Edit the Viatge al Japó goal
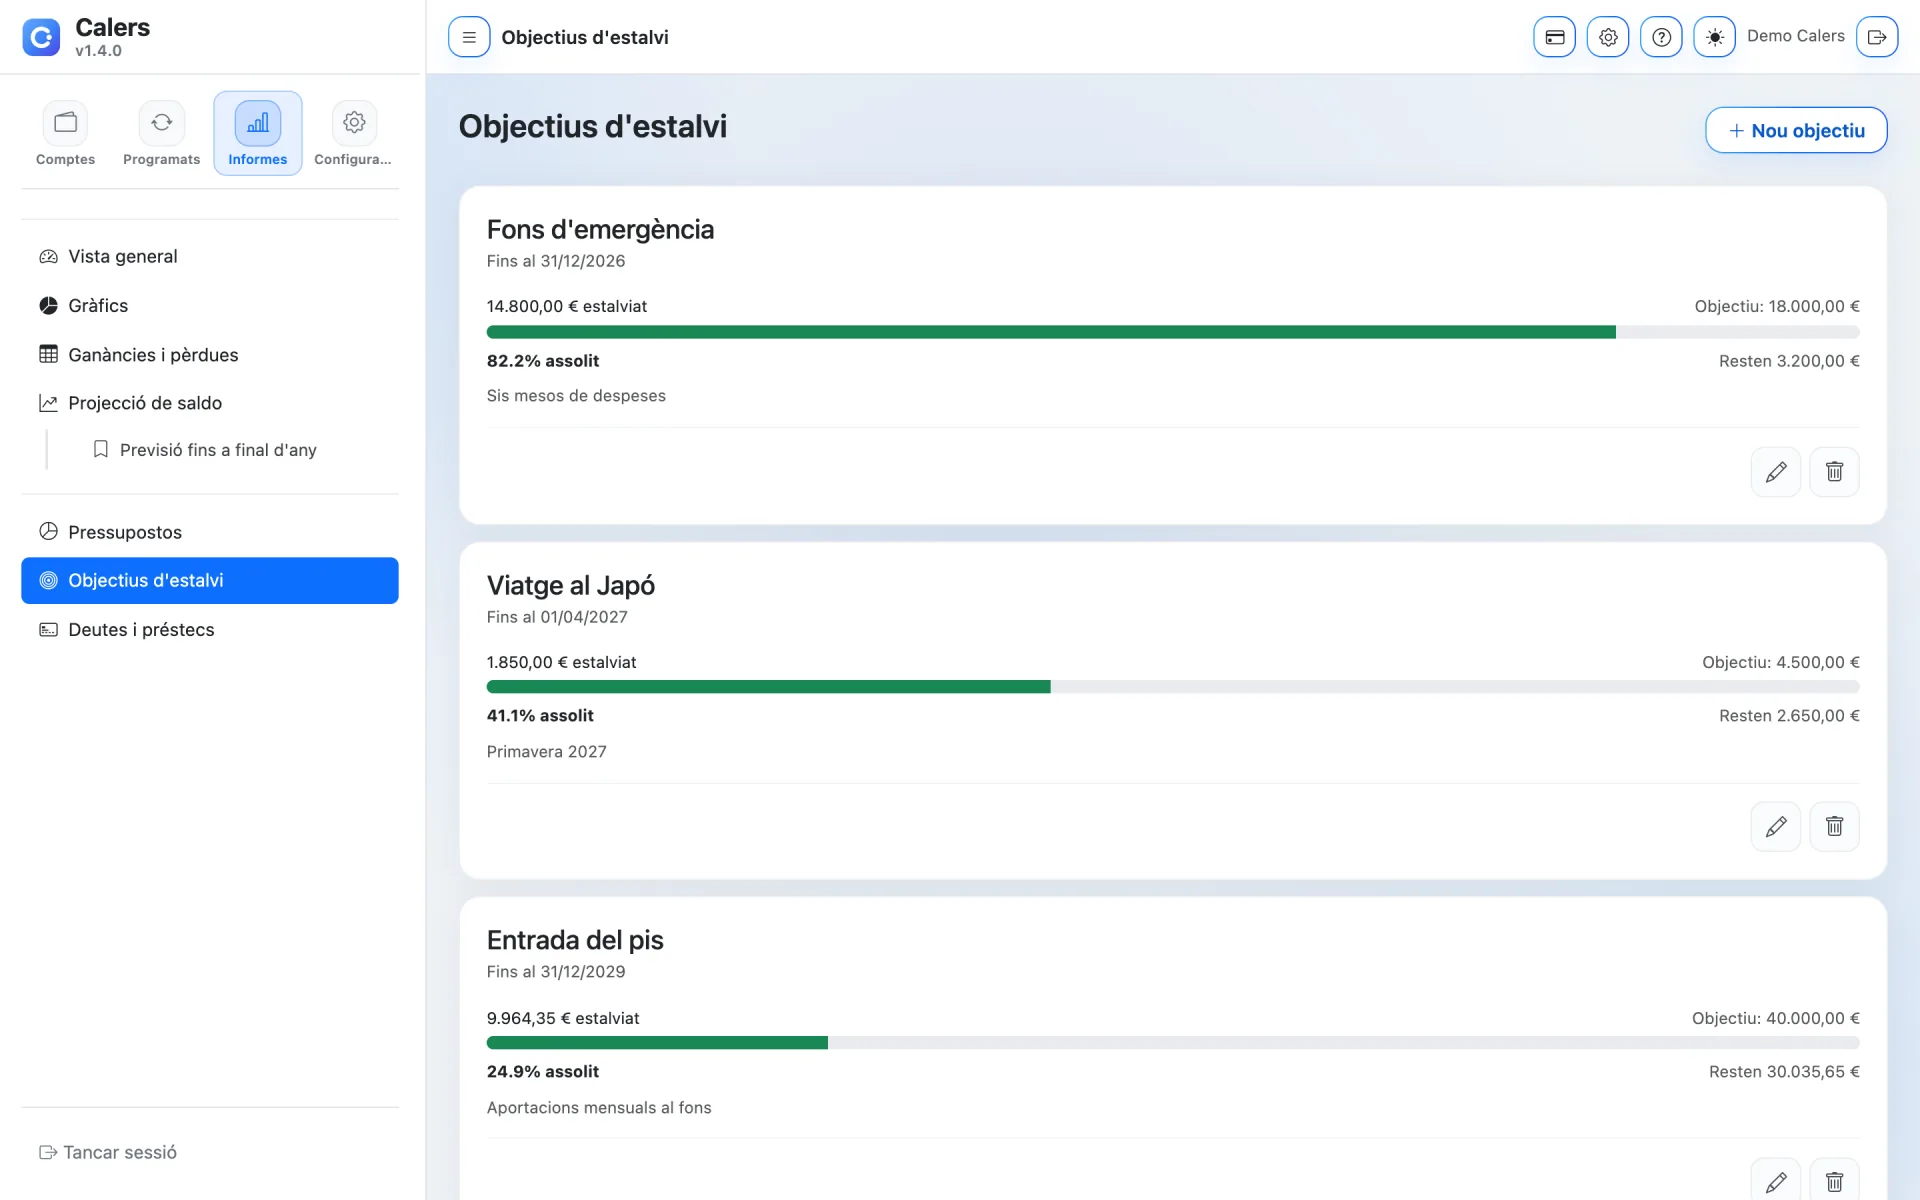 click(x=1776, y=827)
